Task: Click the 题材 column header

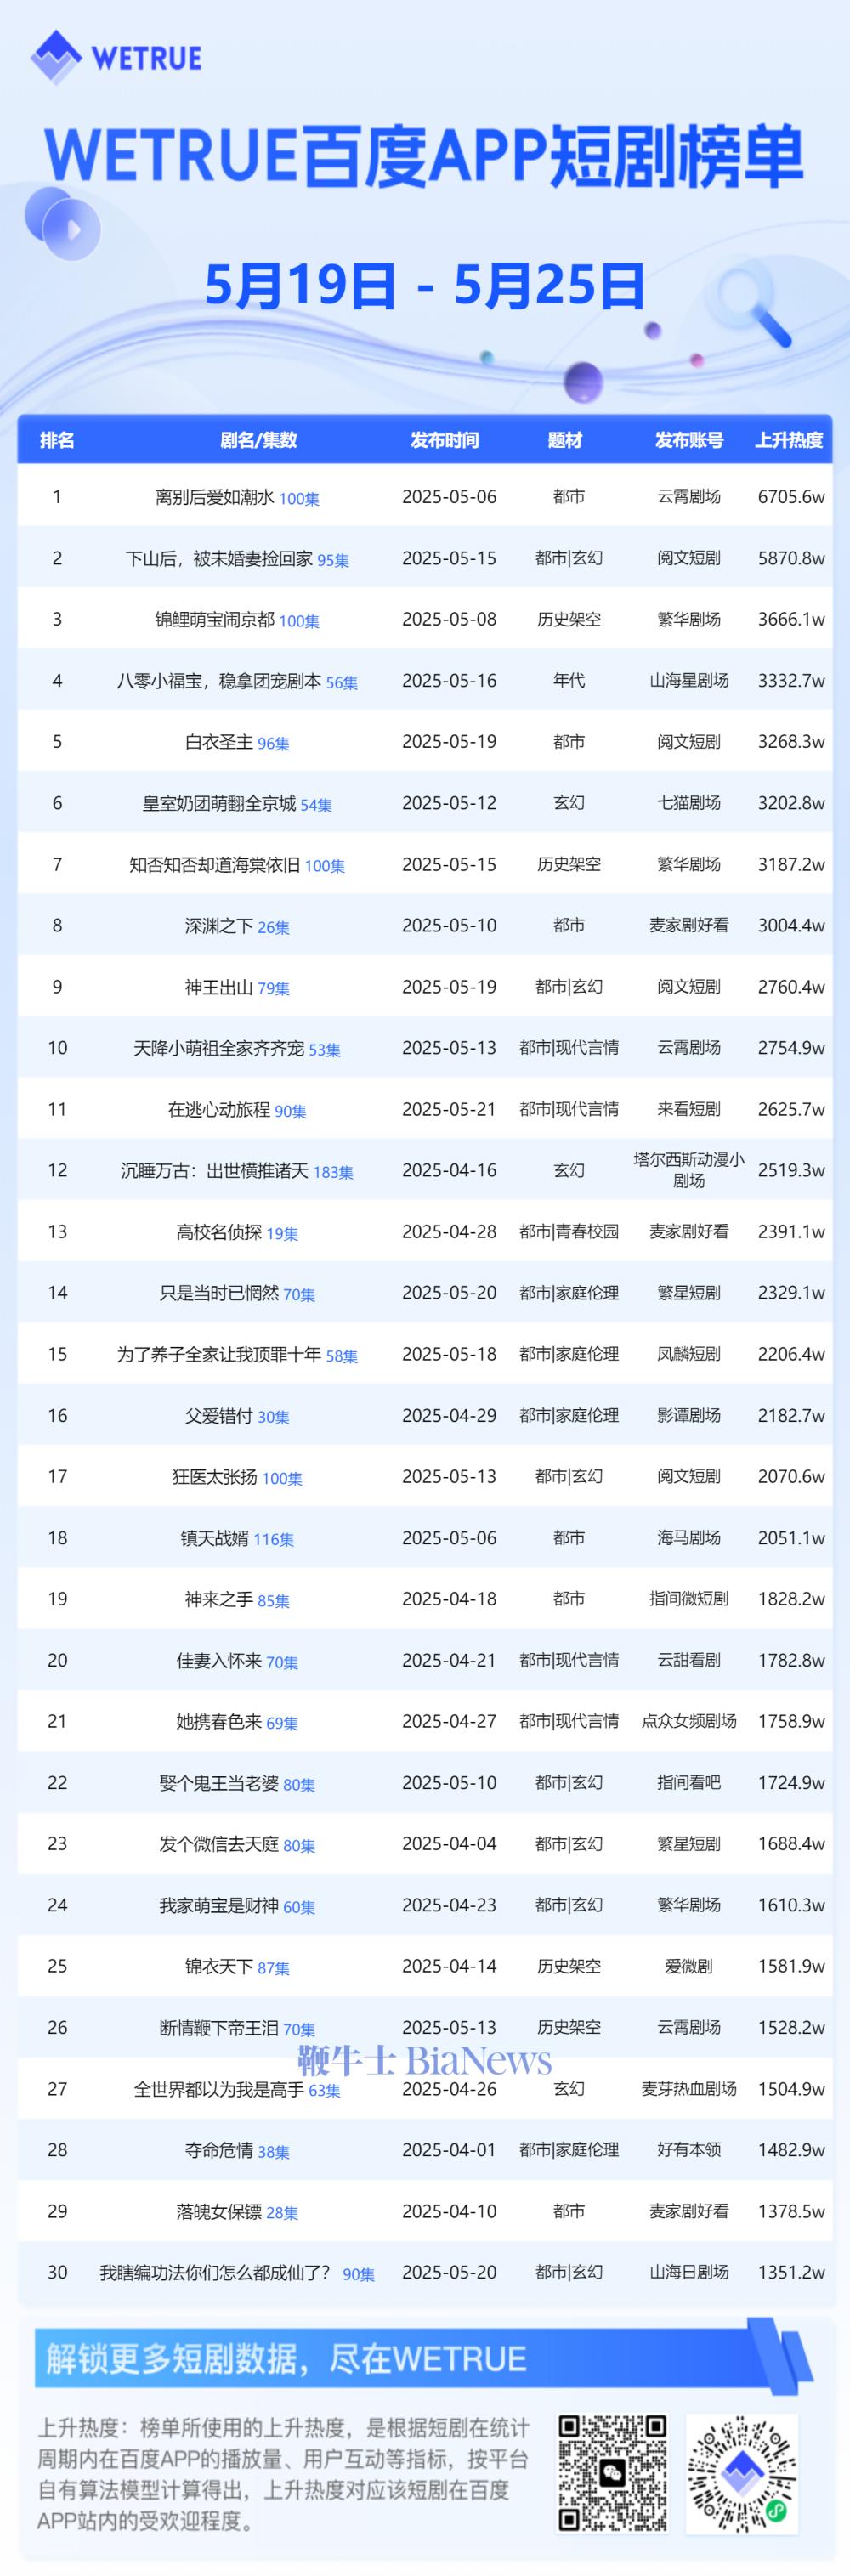Action: (x=565, y=440)
